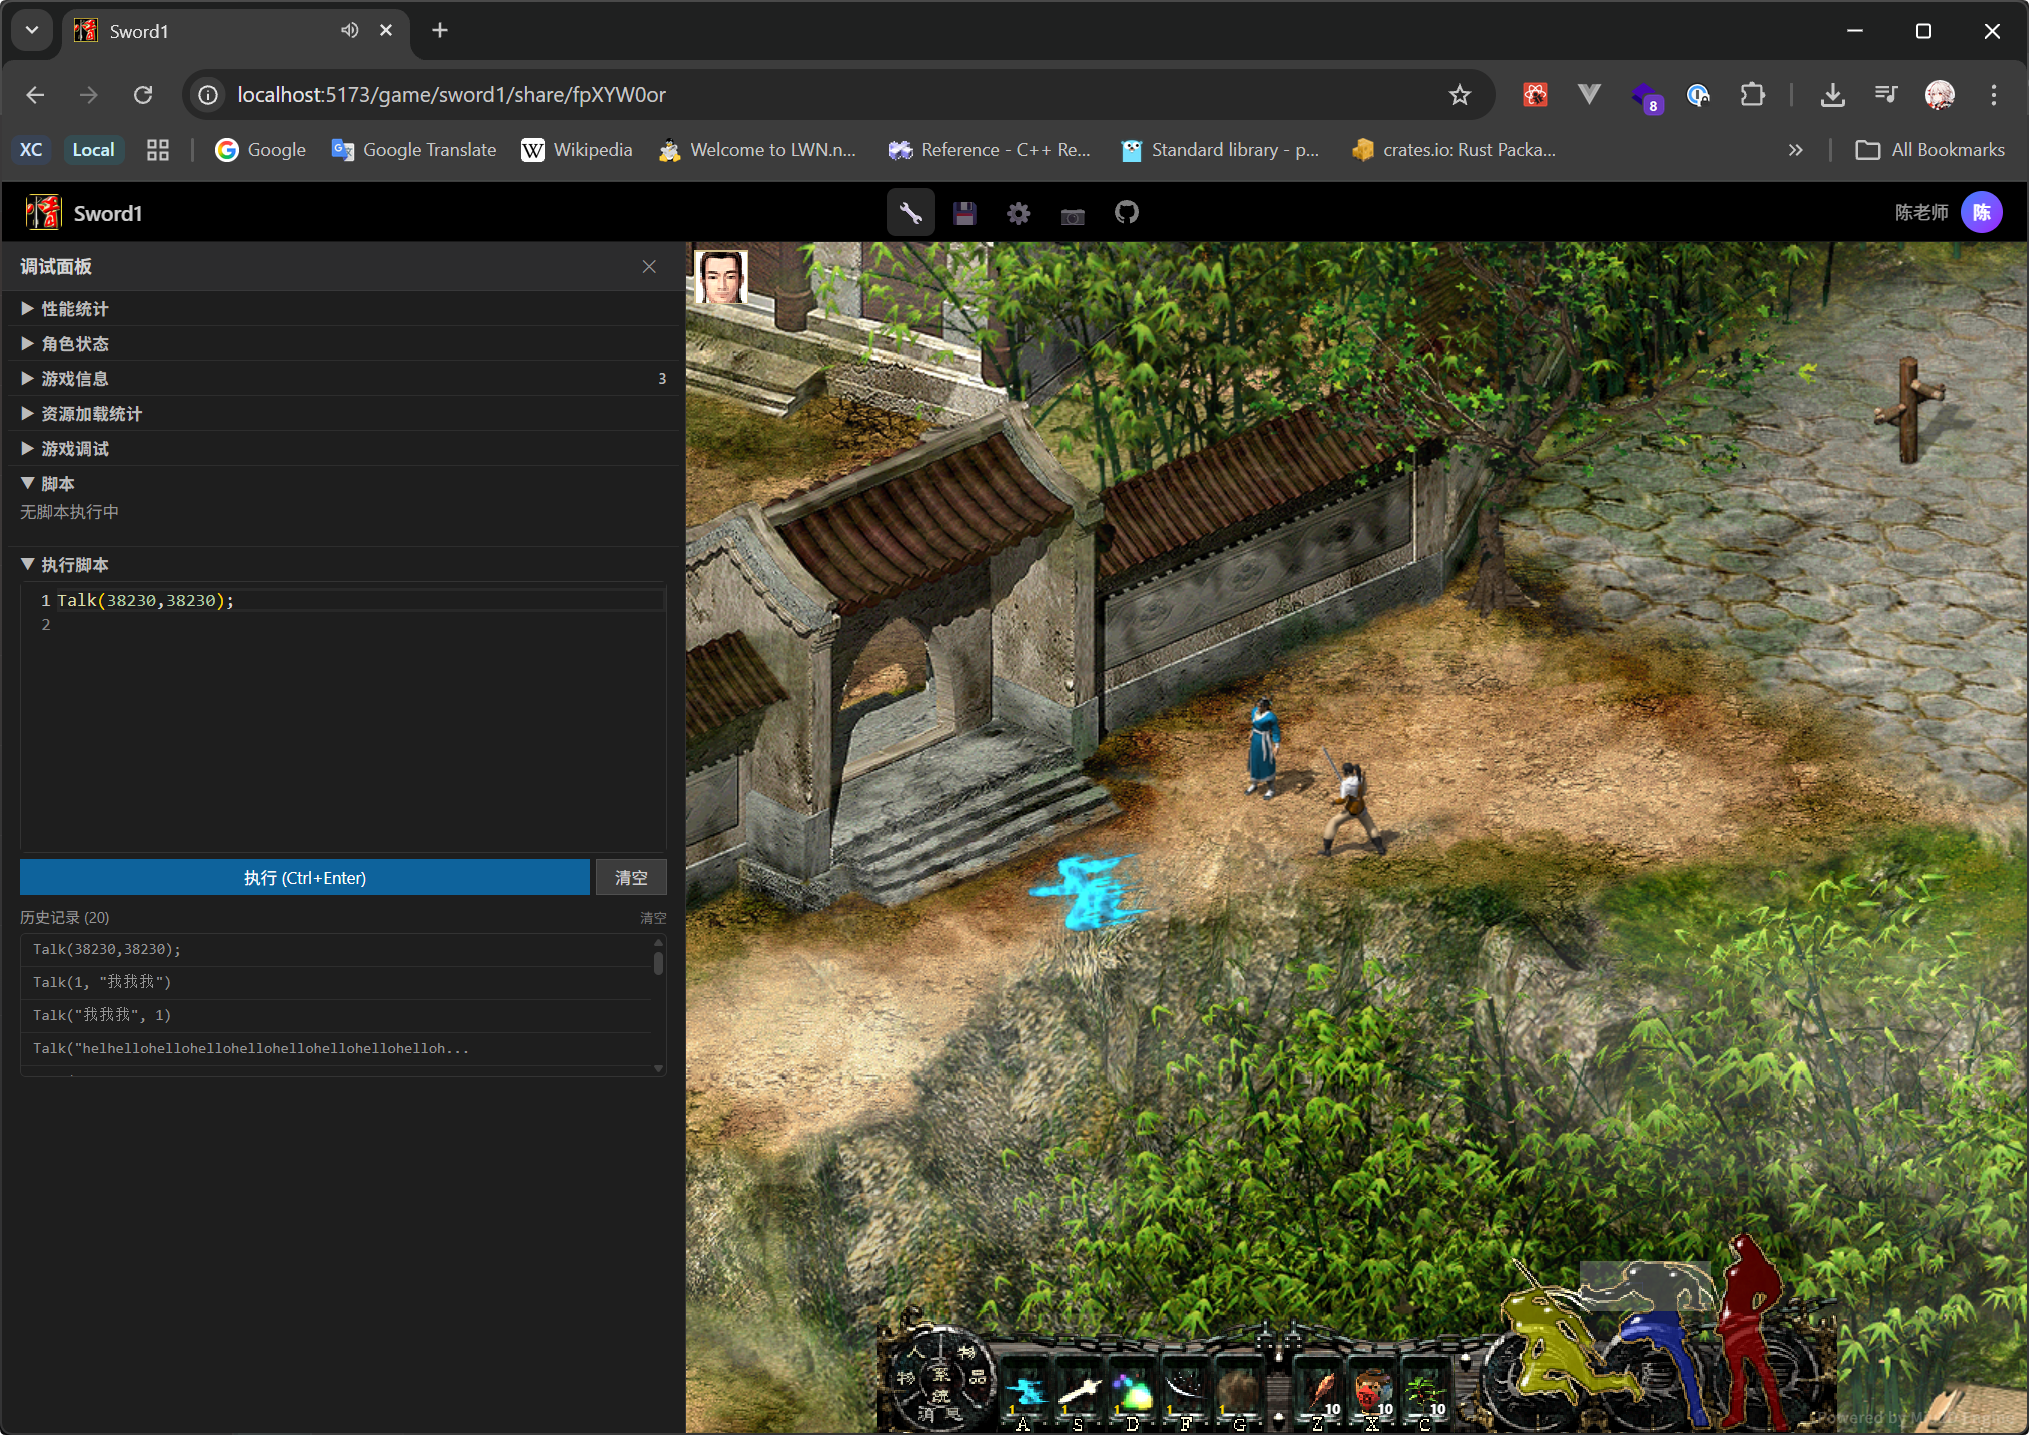Reload the page
The height and width of the screenshot is (1435, 2029).
coord(143,94)
